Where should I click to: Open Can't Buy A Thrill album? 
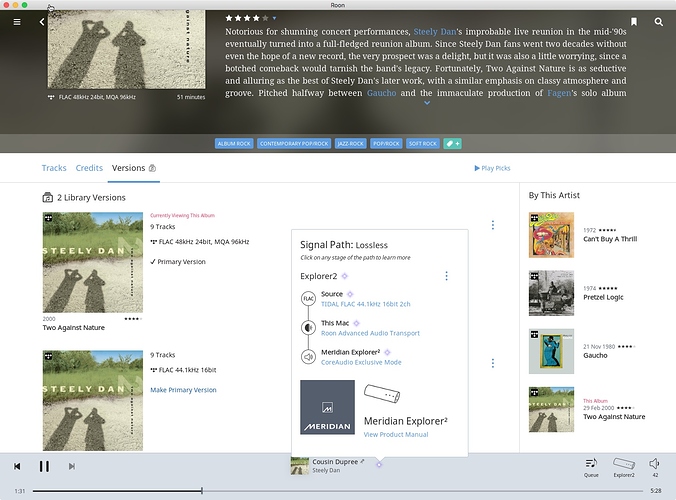[x=551, y=235]
